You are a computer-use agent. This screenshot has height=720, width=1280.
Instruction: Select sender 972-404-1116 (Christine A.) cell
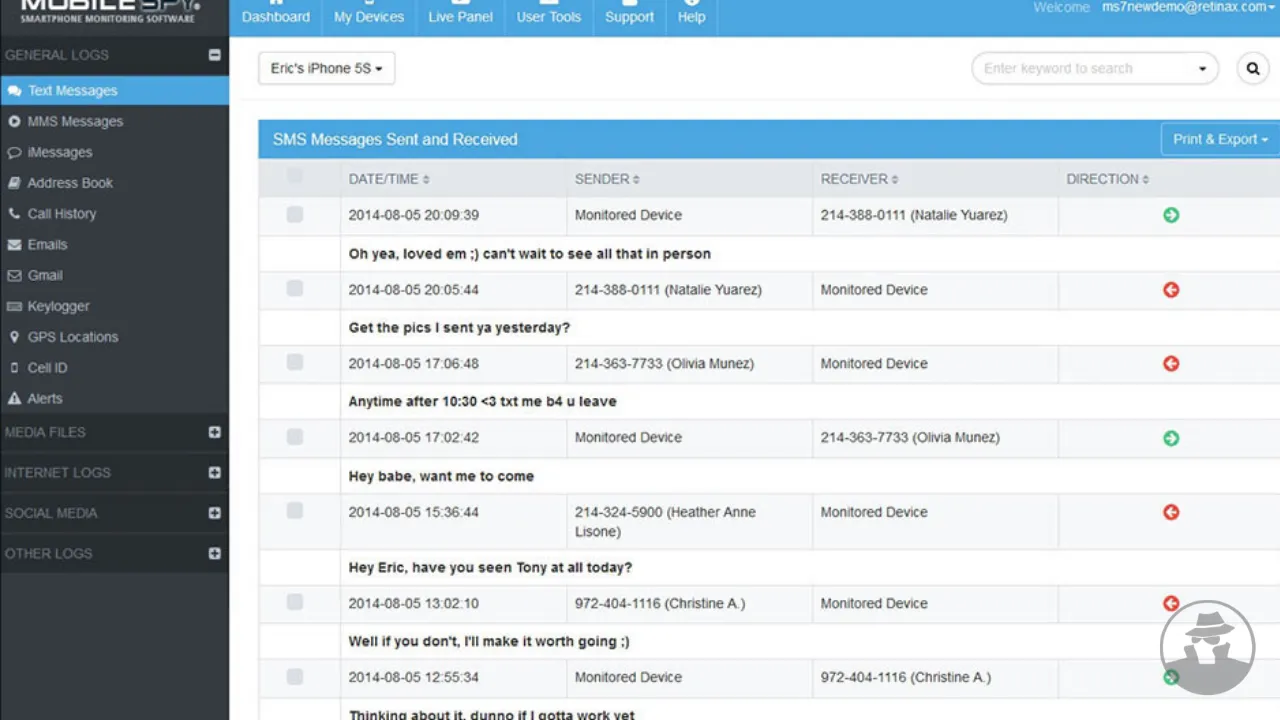689,604
